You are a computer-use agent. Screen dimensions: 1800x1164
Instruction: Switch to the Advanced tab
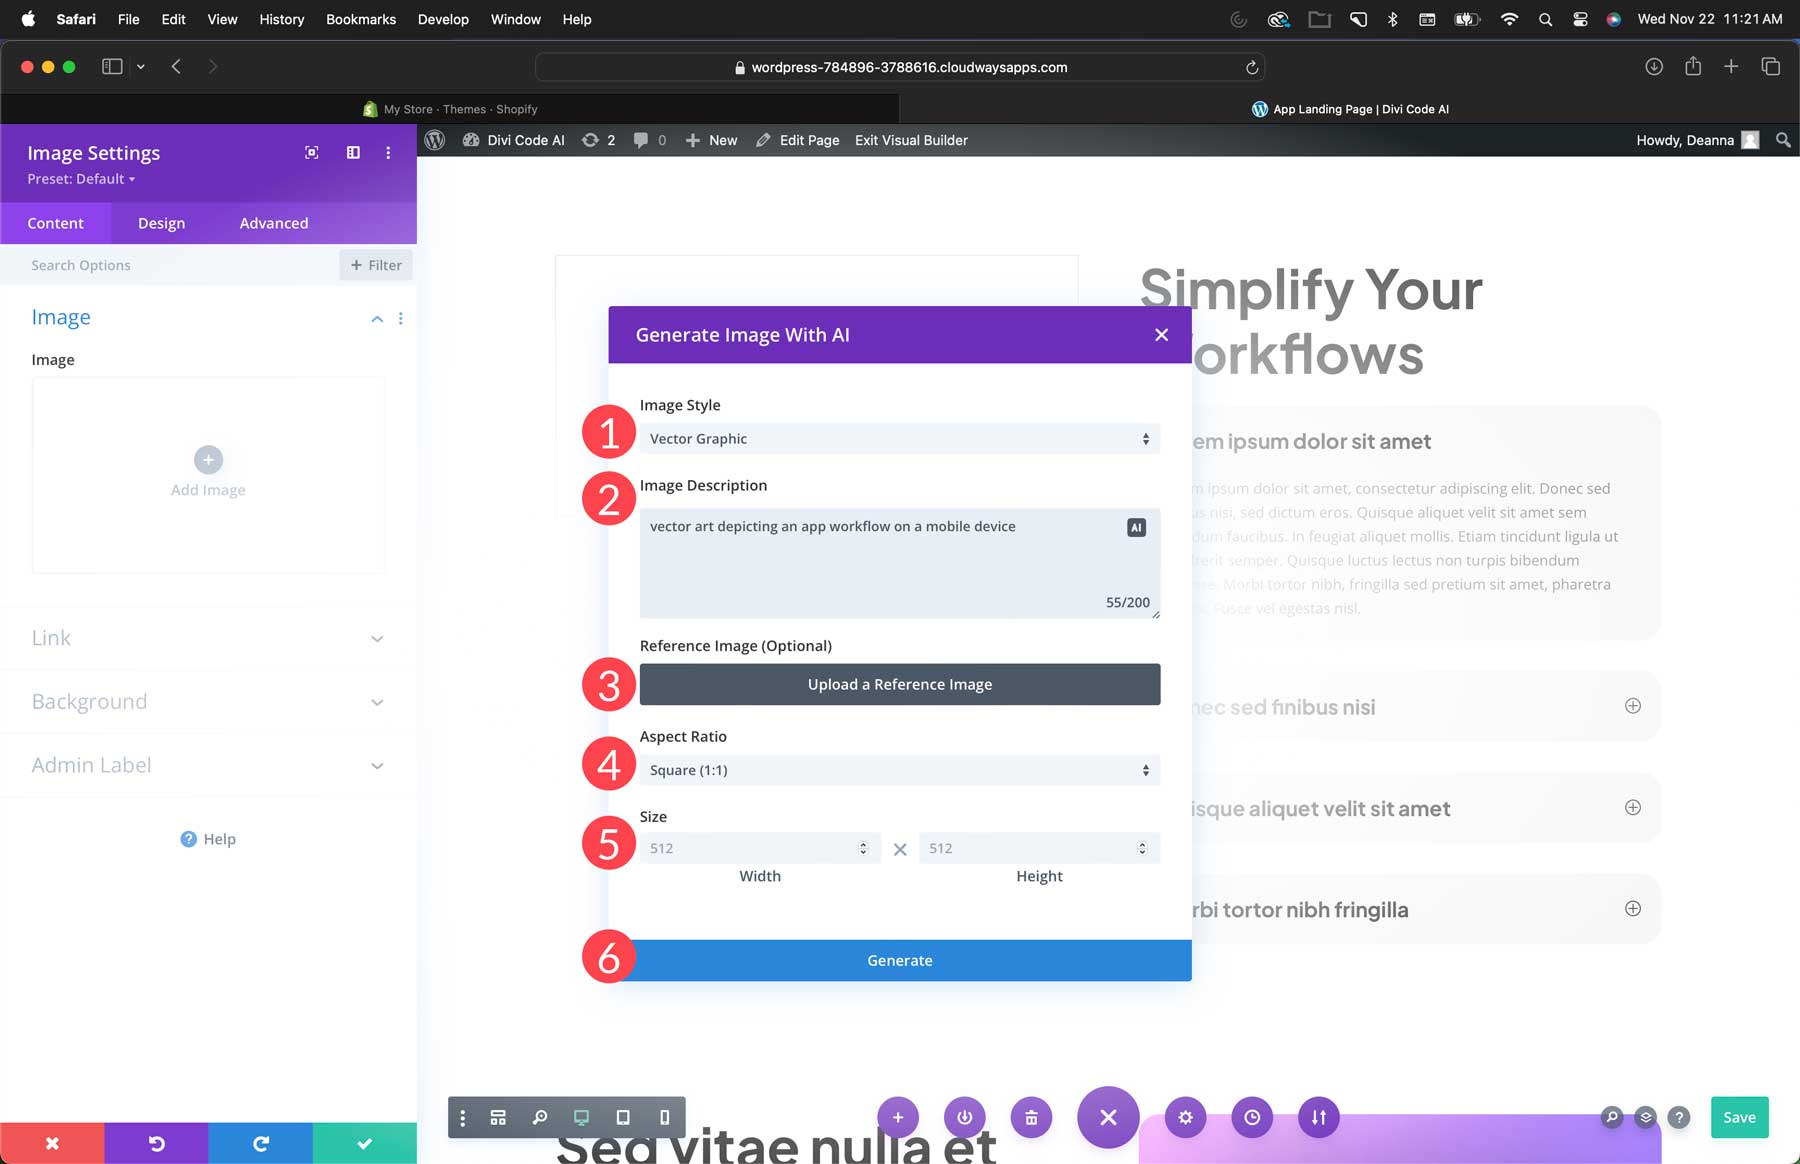pos(274,223)
